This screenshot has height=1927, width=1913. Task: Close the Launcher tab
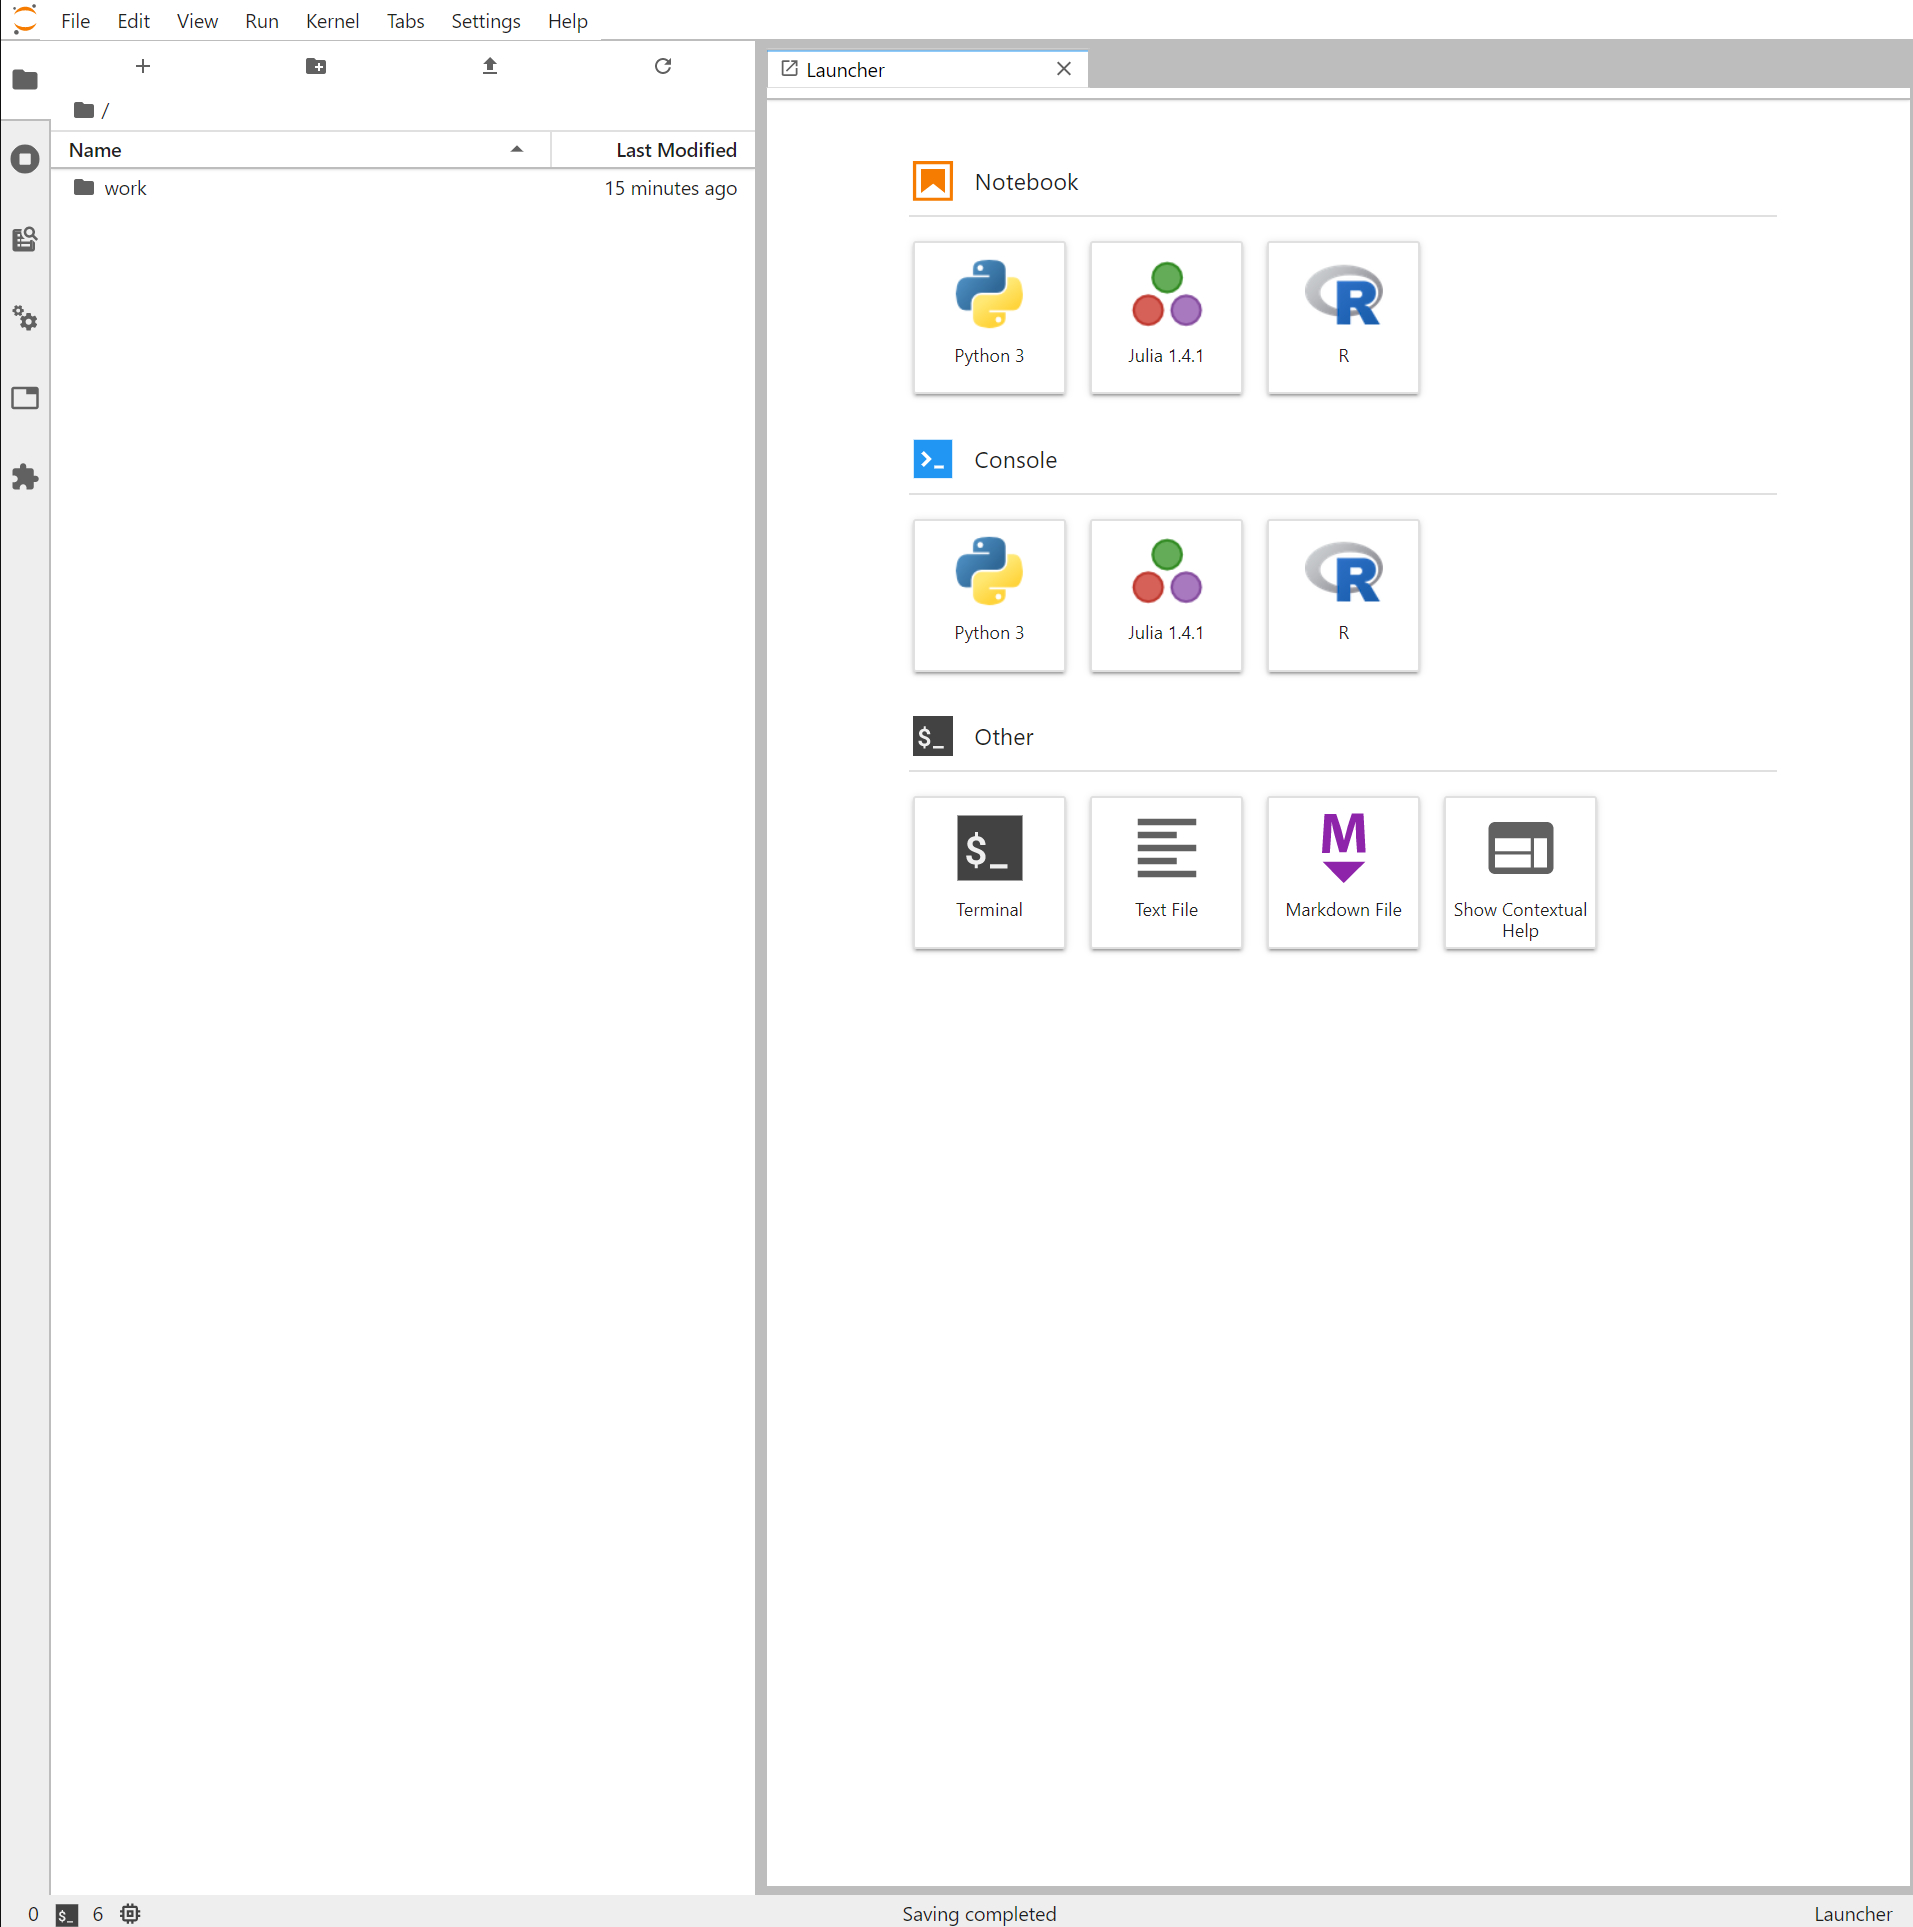coord(1064,69)
